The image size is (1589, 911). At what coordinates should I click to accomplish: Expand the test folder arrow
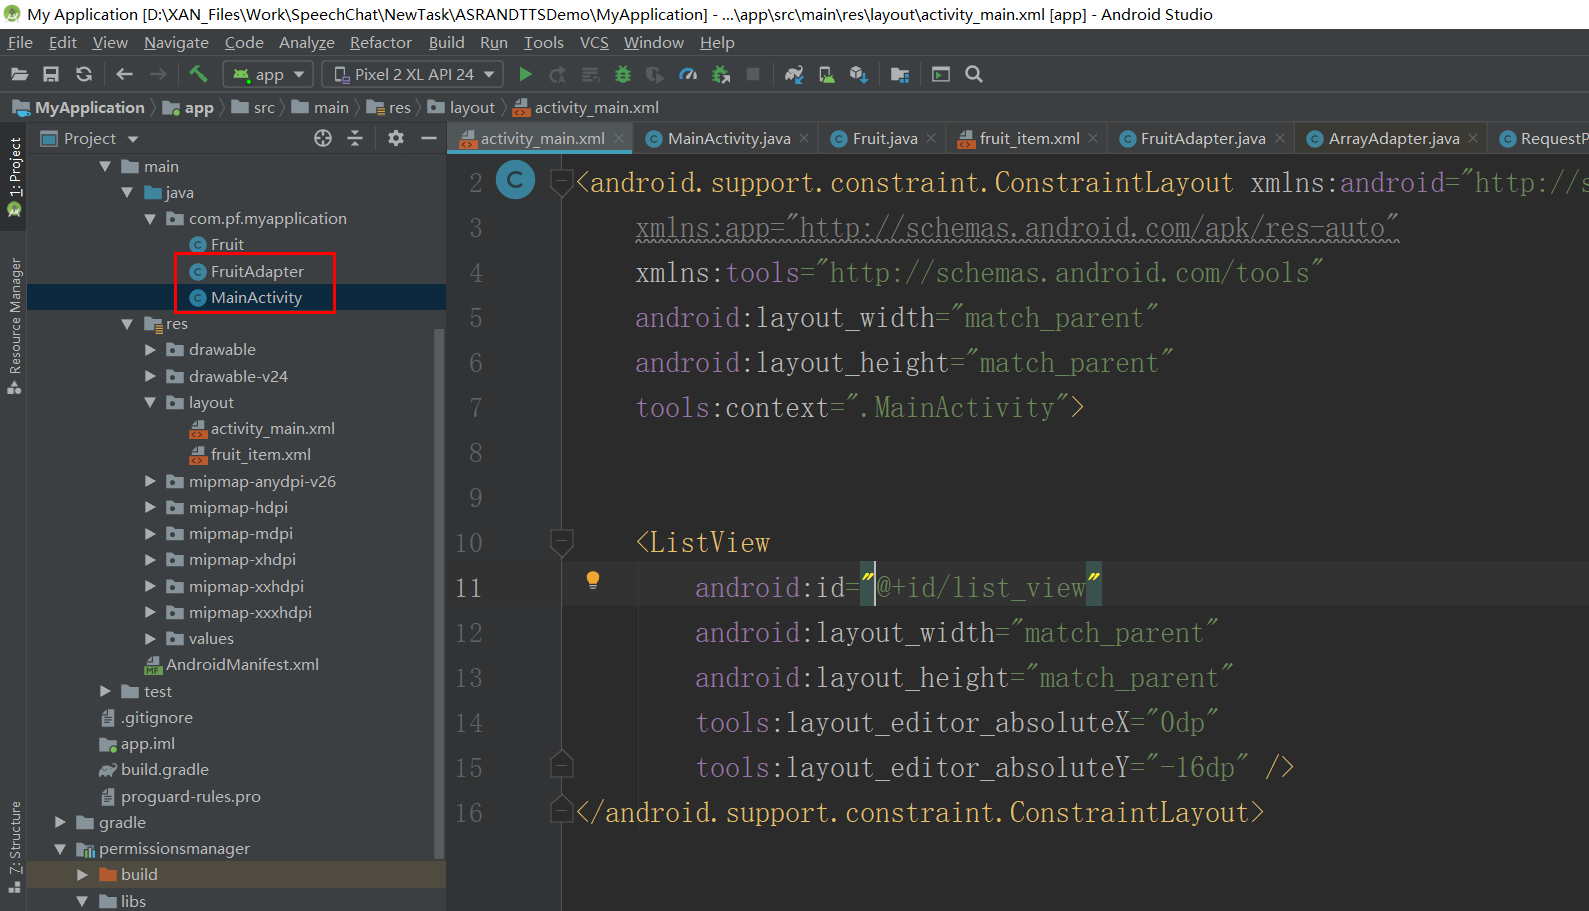pyautogui.click(x=105, y=691)
